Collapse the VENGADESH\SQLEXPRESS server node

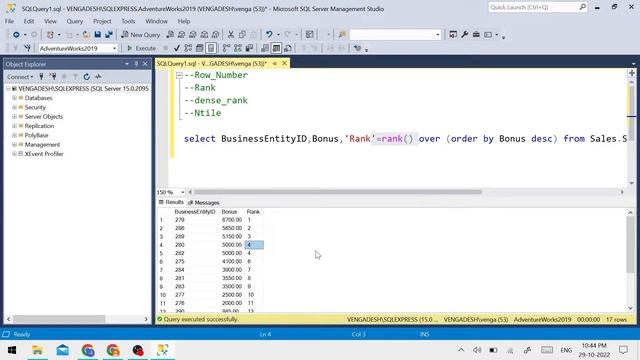(x=8, y=89)
